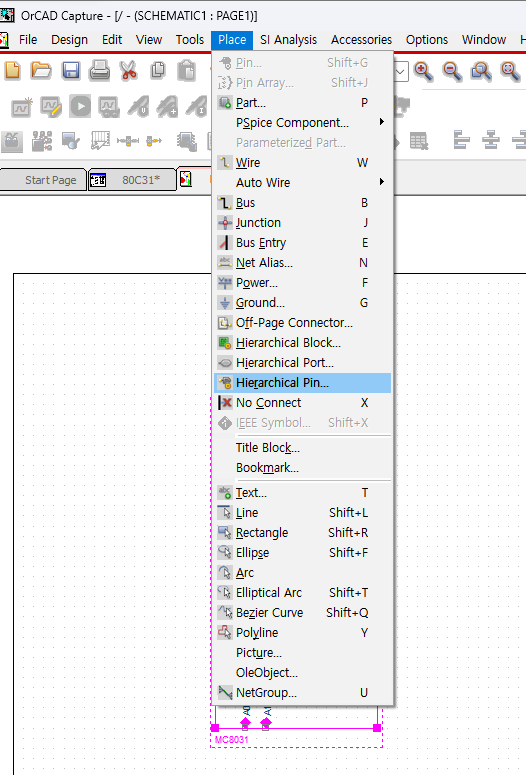Image resolution: width=526 pixels, height=775 pixels.
Task: Choose Rectangle drawing menu item
Action: point(303,533)
